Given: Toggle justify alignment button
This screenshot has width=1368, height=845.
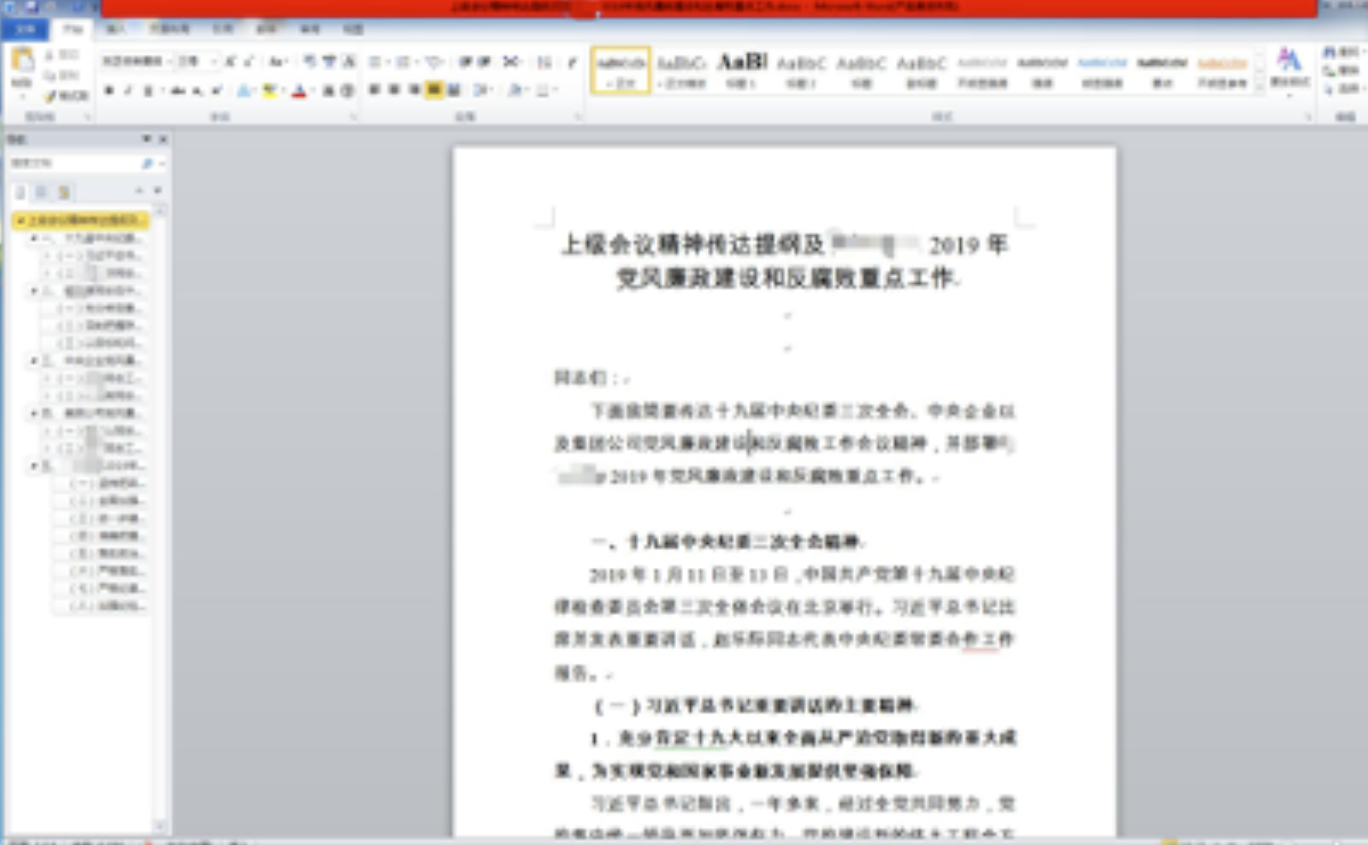Looking at the screenshot, I should (434, 90).
